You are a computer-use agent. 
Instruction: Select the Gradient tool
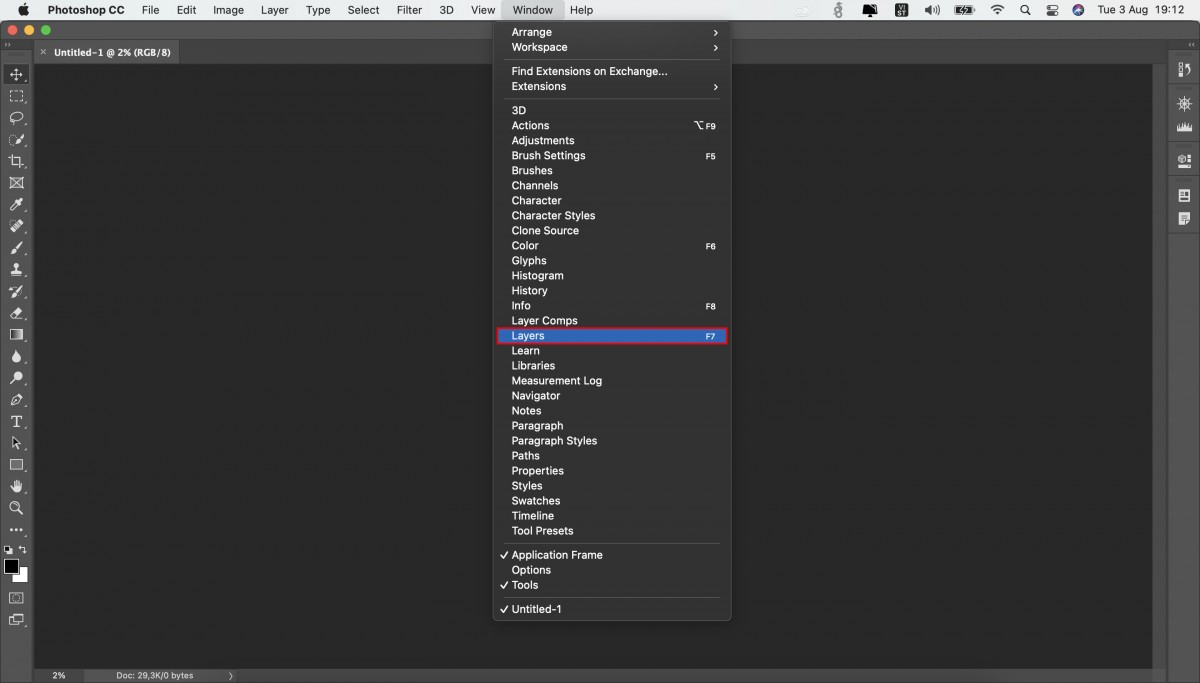(x=16, y=335)
